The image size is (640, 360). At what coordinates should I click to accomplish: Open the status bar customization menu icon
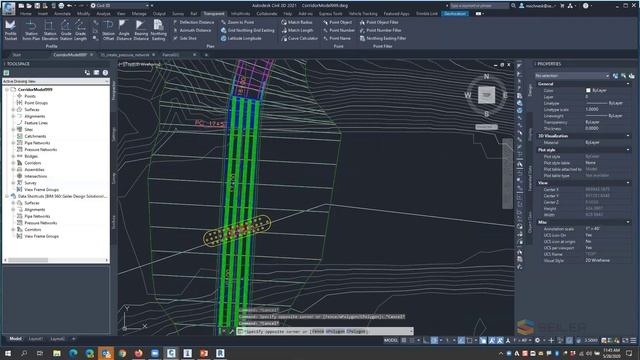pos(633,340)
